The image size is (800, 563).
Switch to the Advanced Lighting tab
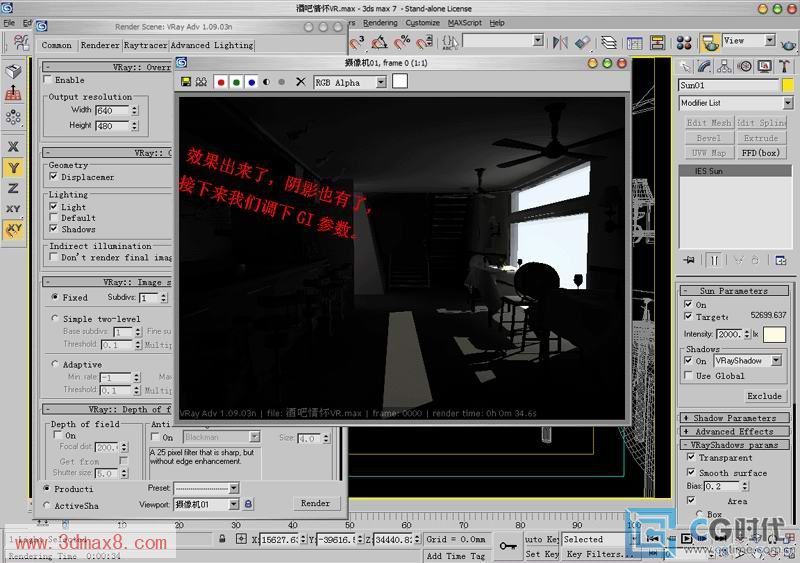pos(212,45)
